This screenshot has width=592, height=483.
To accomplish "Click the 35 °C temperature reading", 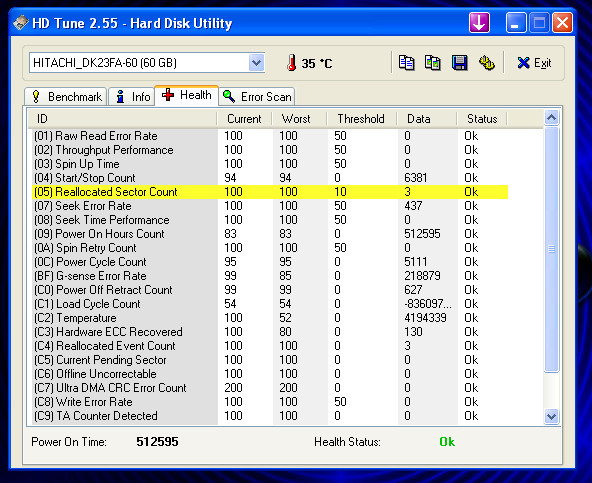I will (x=317, y=63).
